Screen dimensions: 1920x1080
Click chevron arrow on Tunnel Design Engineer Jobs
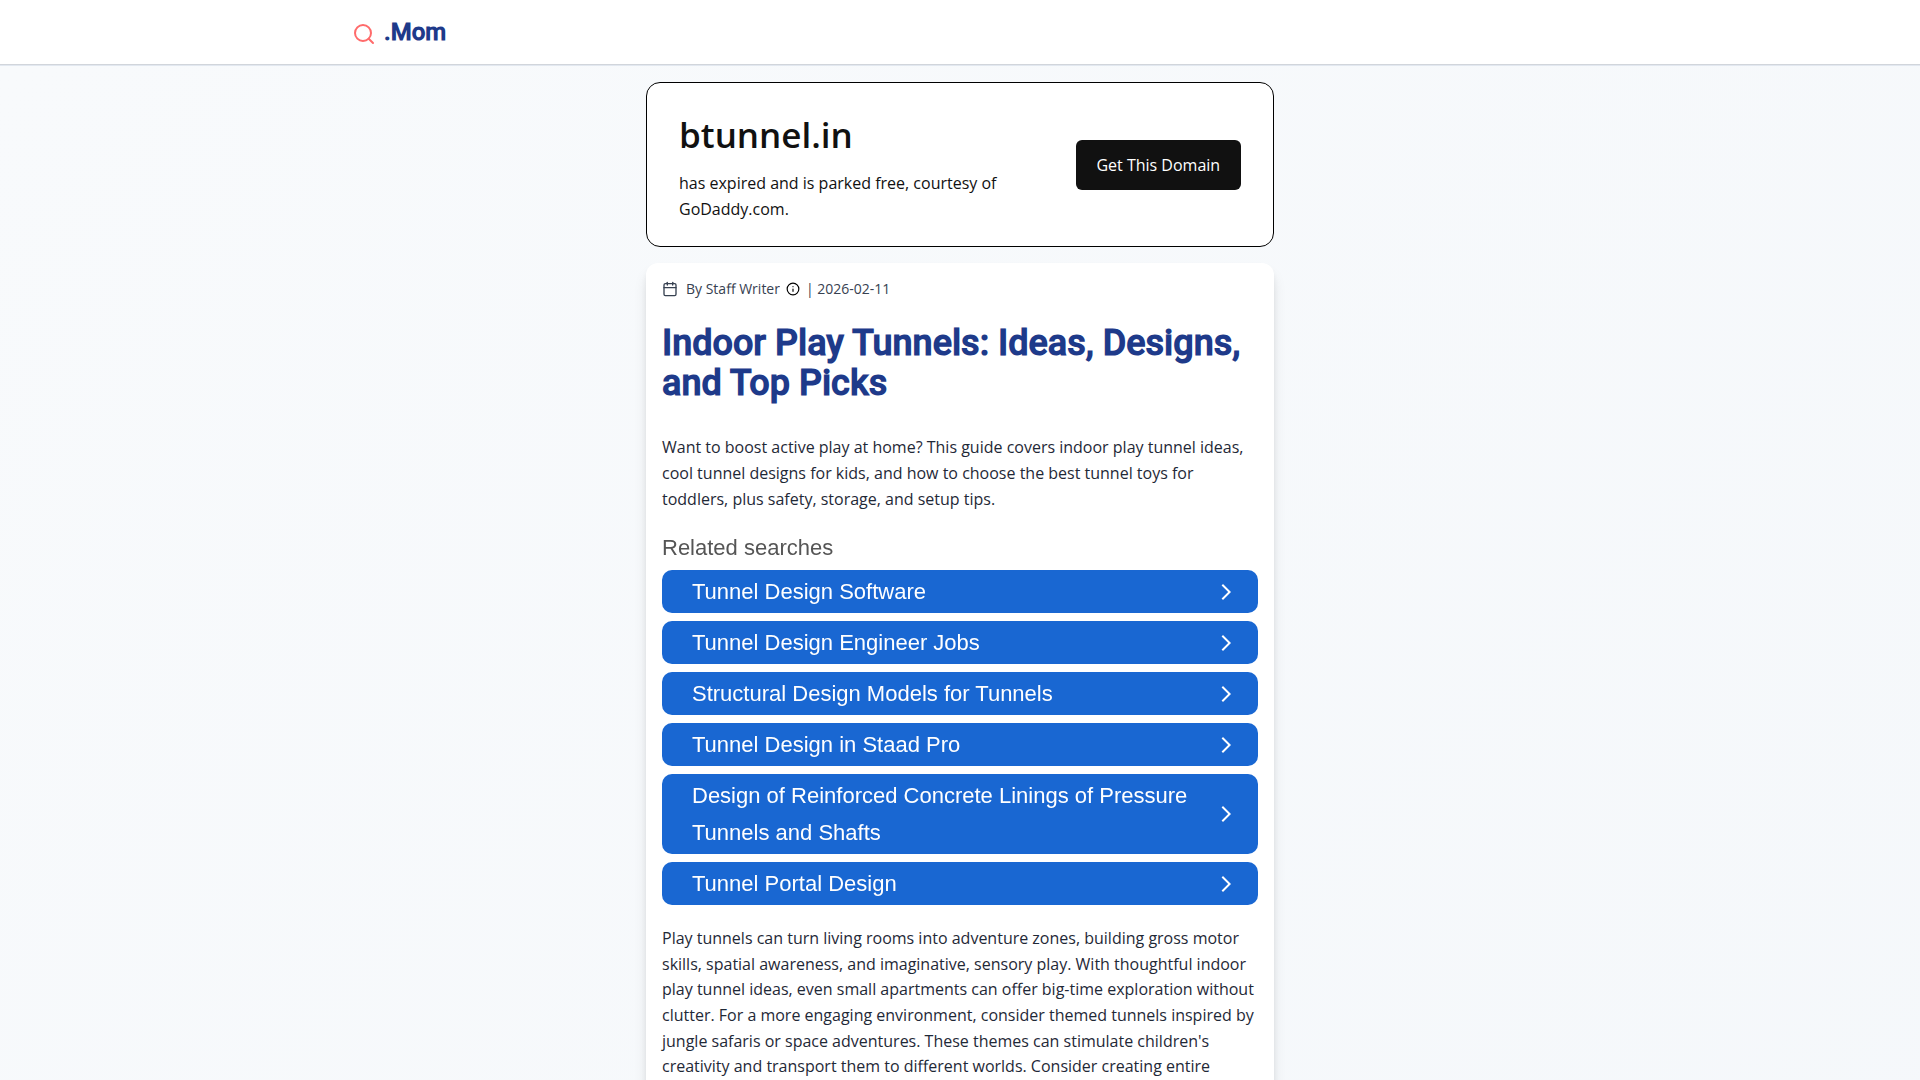point(1226,643)
